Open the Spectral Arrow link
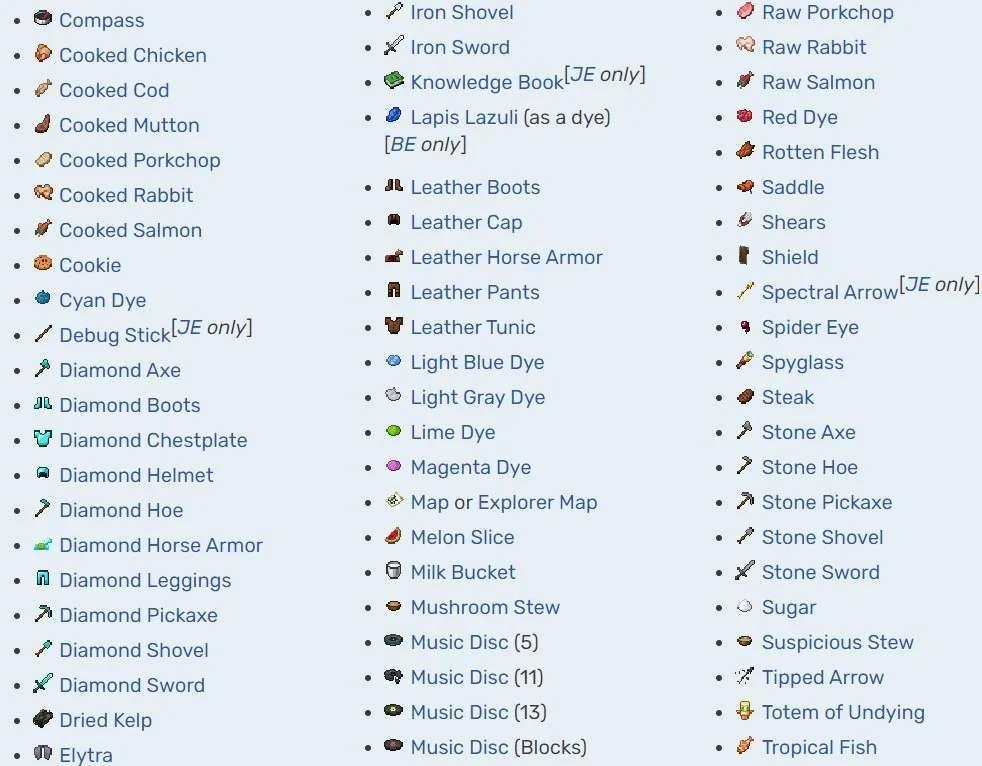Image resolution: width=982 pixels, height=766 pixels. click(x=829, y=293)
